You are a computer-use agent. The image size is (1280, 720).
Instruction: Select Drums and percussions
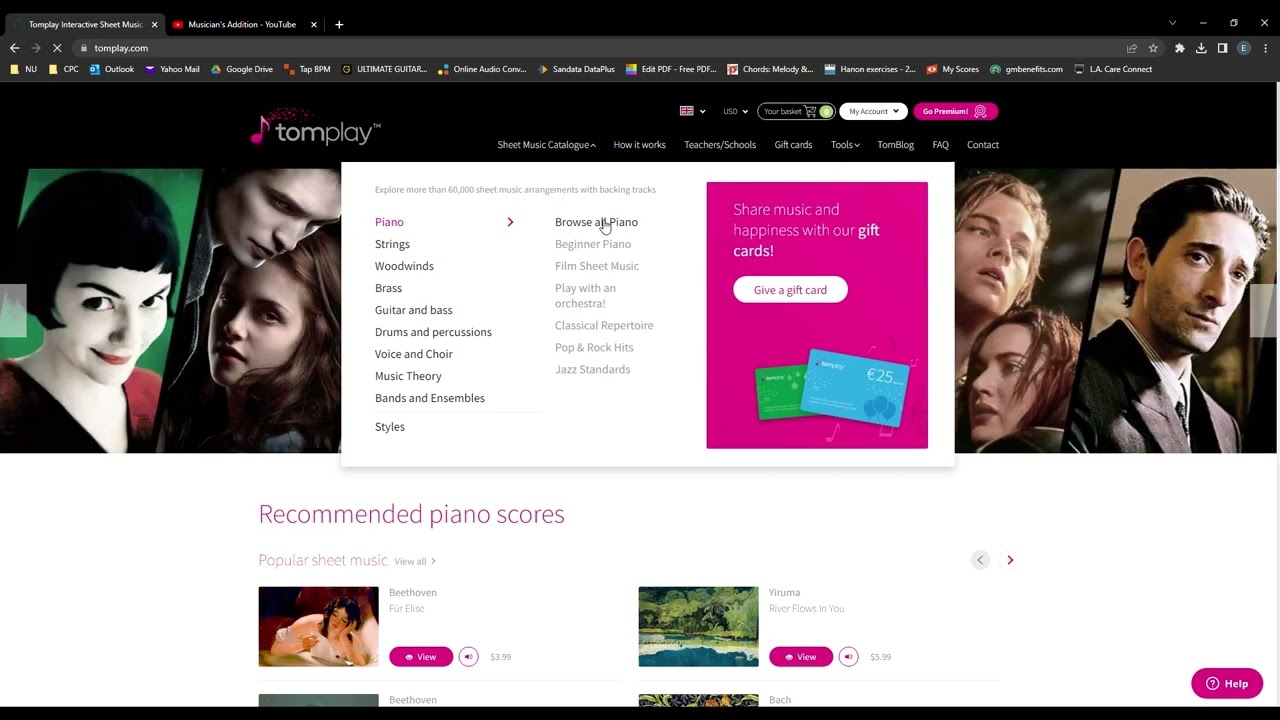[433, 332]
